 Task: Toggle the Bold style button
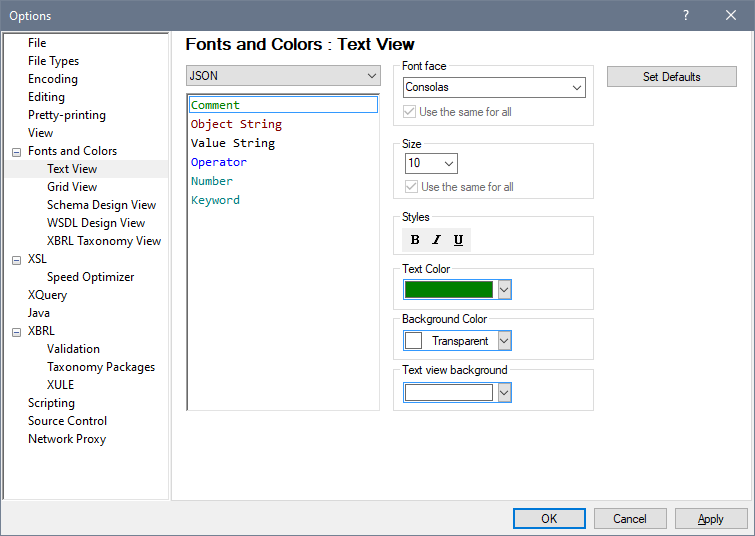tap(415, 240)
